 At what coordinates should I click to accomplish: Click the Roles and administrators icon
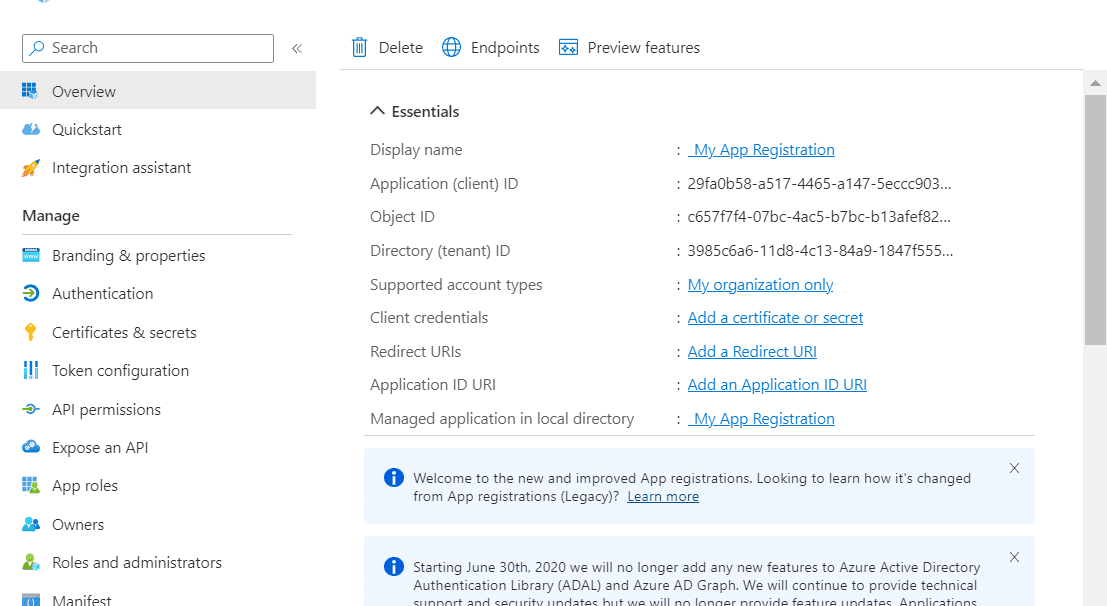click(x=30, y=562)
